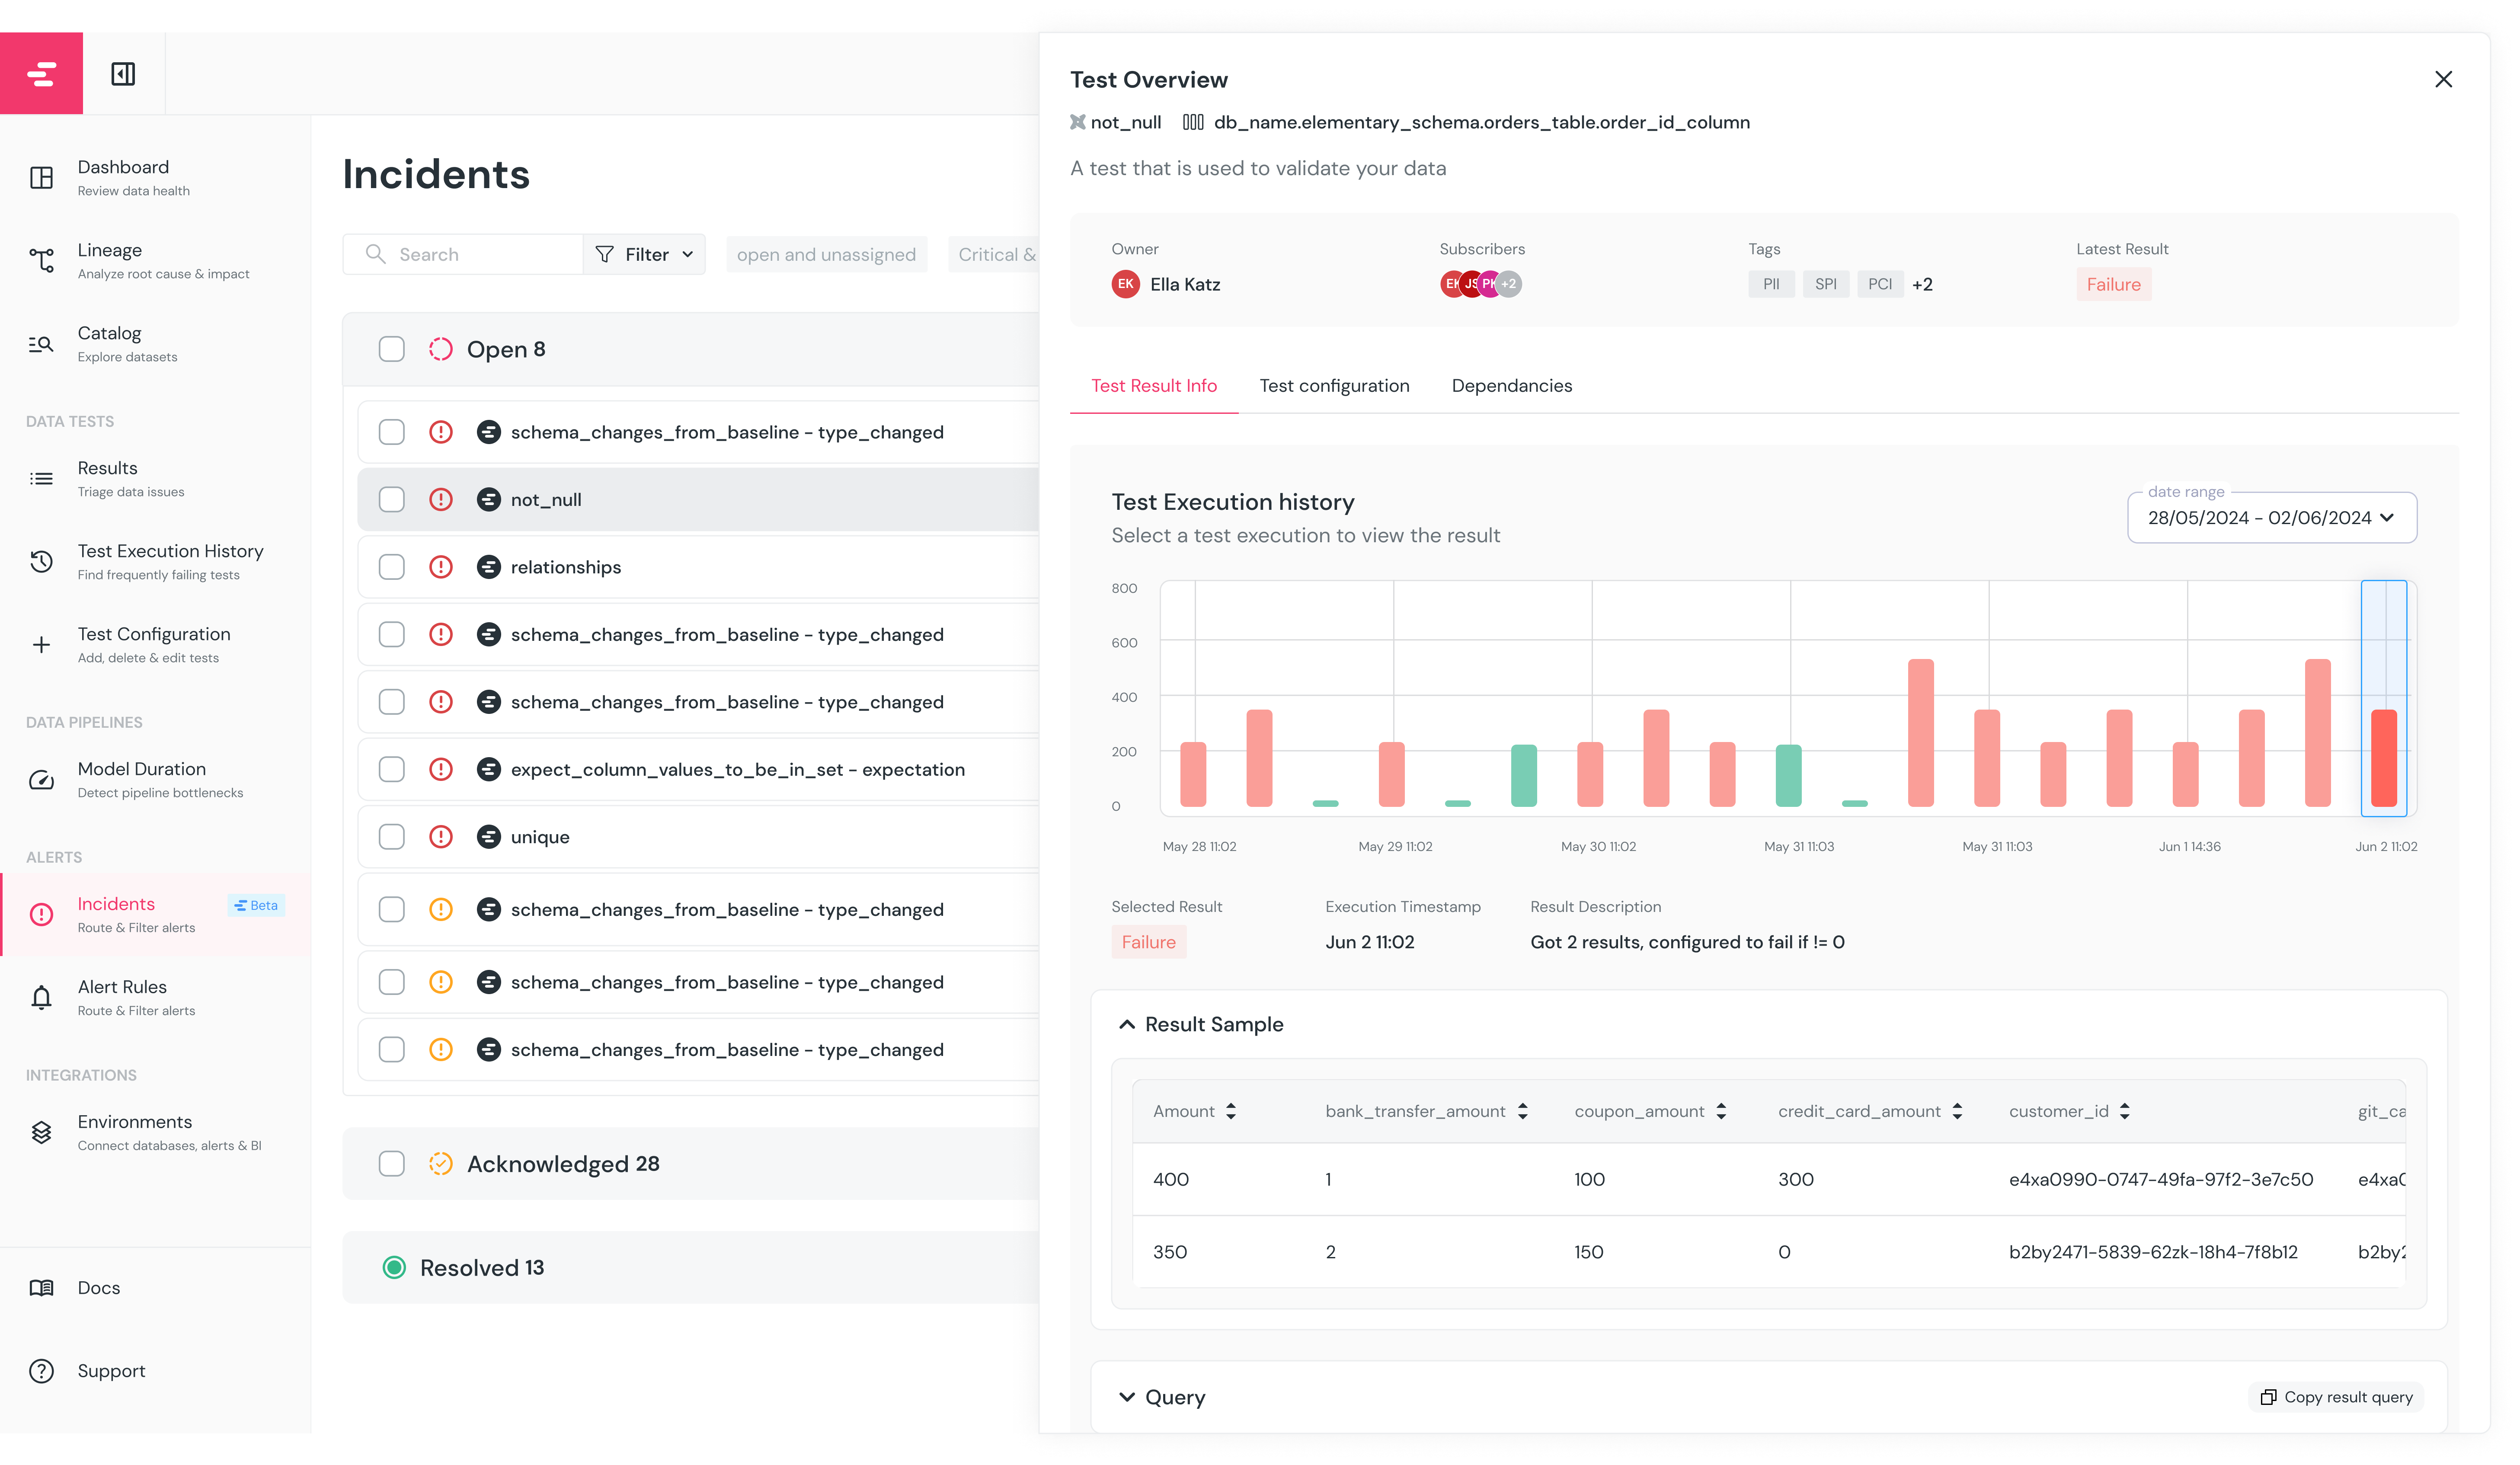Click the Beta badge next to Incidents
Image resolution: width=2520 pixels, height=1465 pixels.
[x=256, y=905]
